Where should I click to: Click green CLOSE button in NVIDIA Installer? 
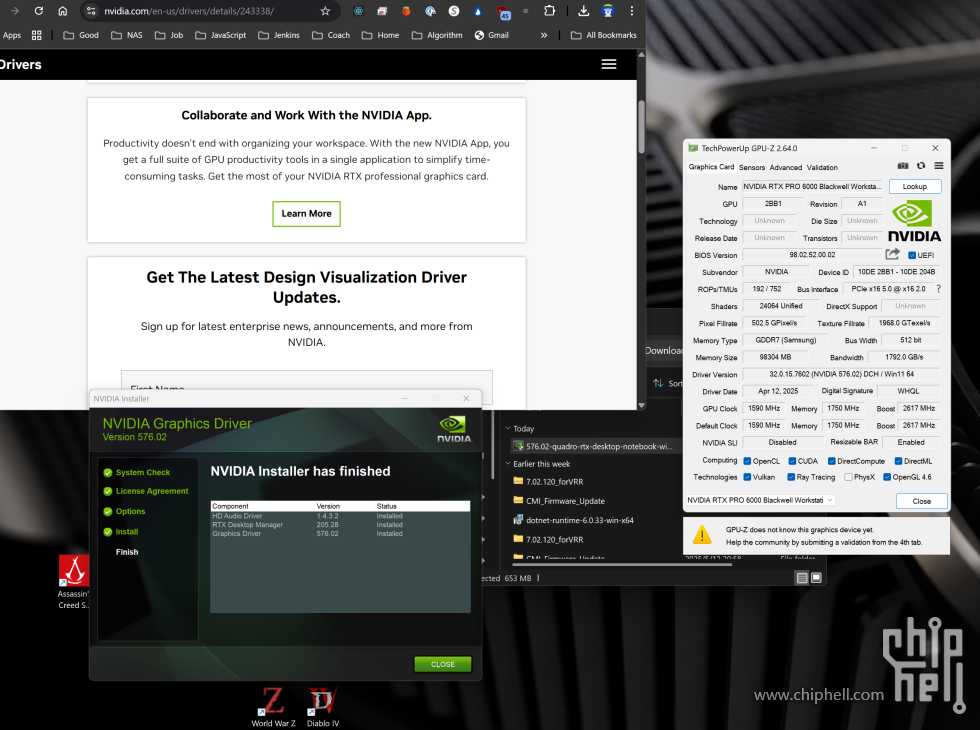click(x=442, y=664)
